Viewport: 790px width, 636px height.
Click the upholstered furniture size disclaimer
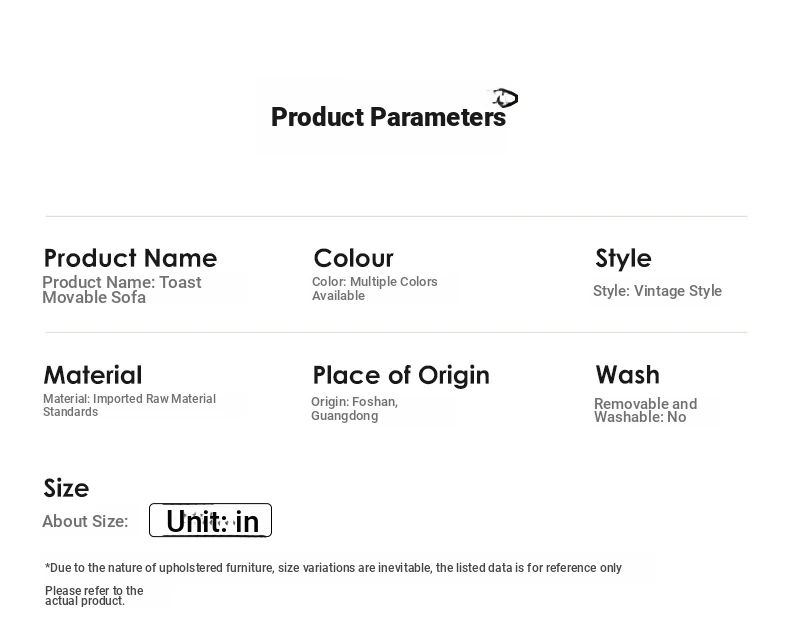coord(333,568)
